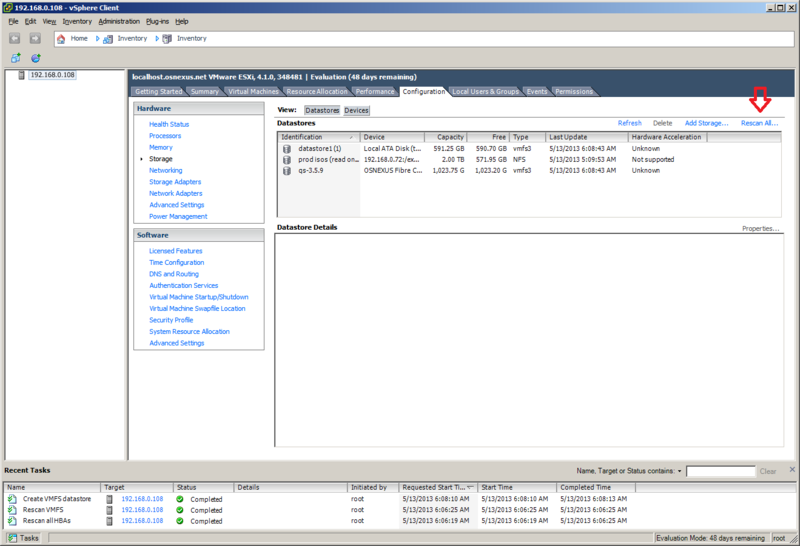Click the Refresh datastores link

point(630,123)
